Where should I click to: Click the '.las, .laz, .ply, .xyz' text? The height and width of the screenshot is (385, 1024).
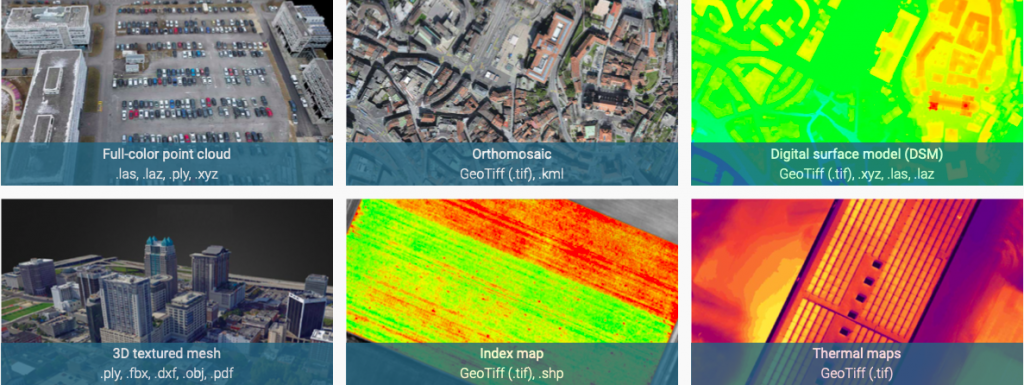[x=167, y=174]
